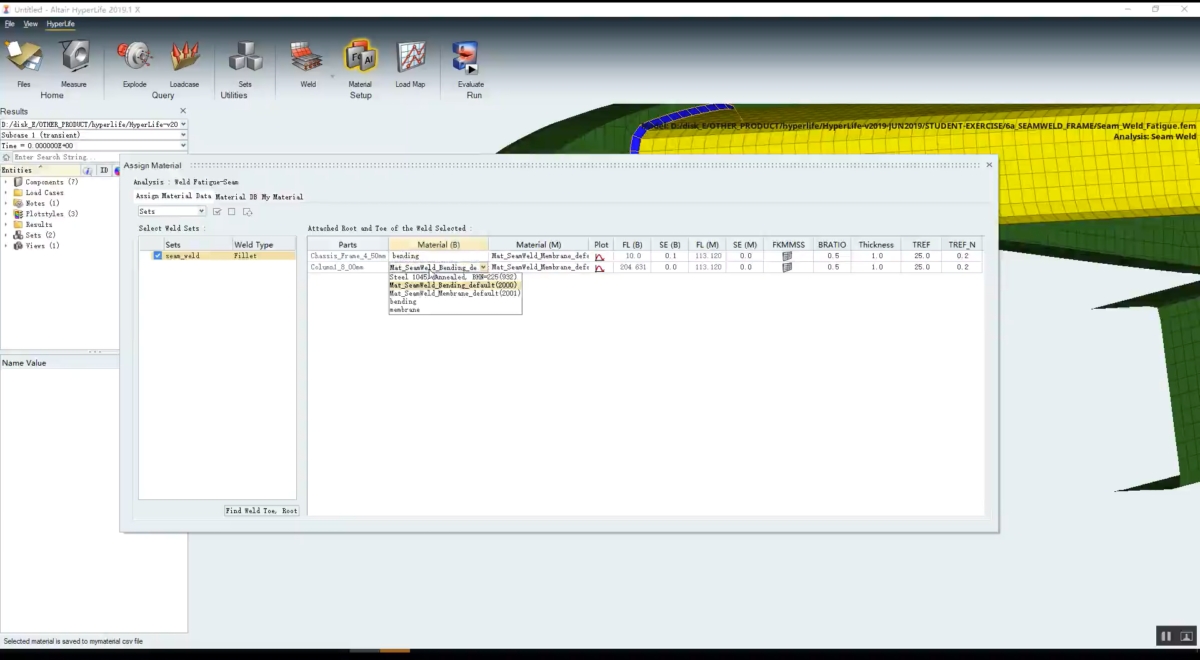Screen dimensions: 1200x660
Task: Click the Measure icon in Home group
Action: (x=75, y=57)
